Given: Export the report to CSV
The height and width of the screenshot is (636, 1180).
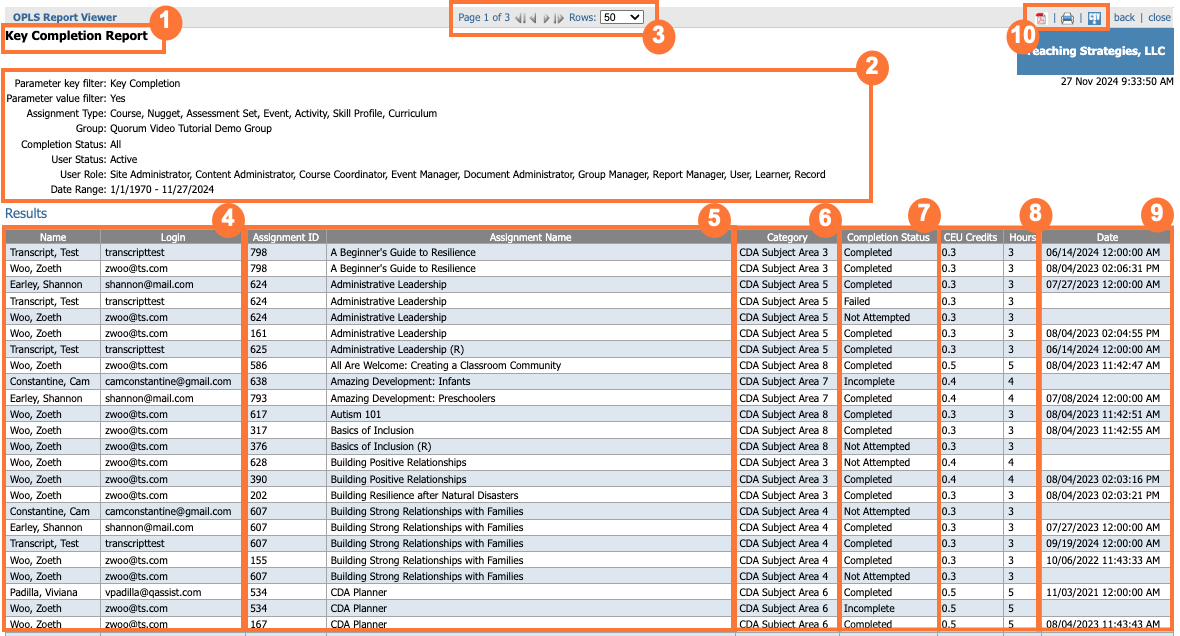Looking at the screenshot, I should [1094, 17].
